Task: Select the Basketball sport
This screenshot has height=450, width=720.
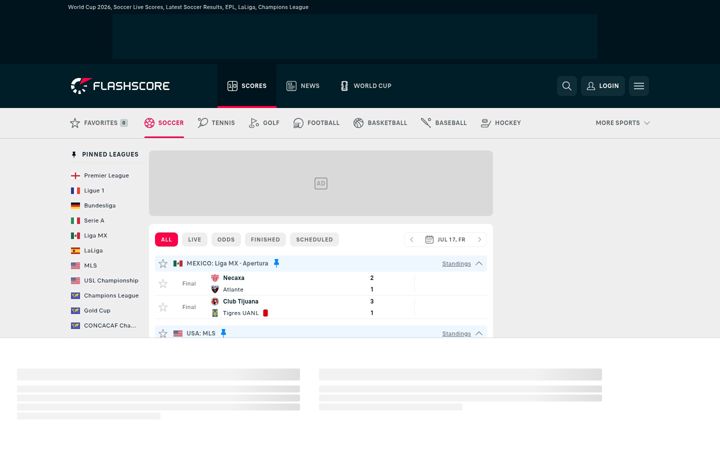Action: pyautogui.click(x=380, y=123)
